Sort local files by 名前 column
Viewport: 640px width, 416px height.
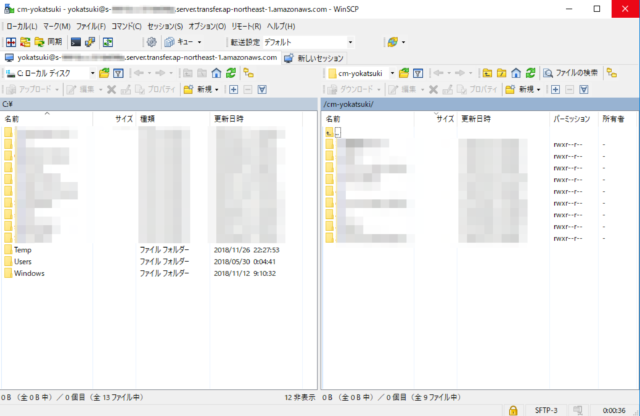tap(47, 119)
